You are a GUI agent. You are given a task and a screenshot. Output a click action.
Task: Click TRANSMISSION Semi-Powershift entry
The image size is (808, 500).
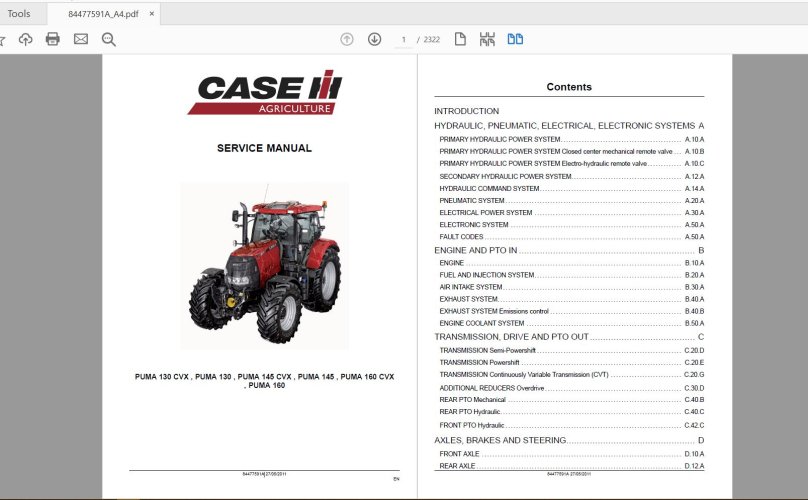(571, 351)
